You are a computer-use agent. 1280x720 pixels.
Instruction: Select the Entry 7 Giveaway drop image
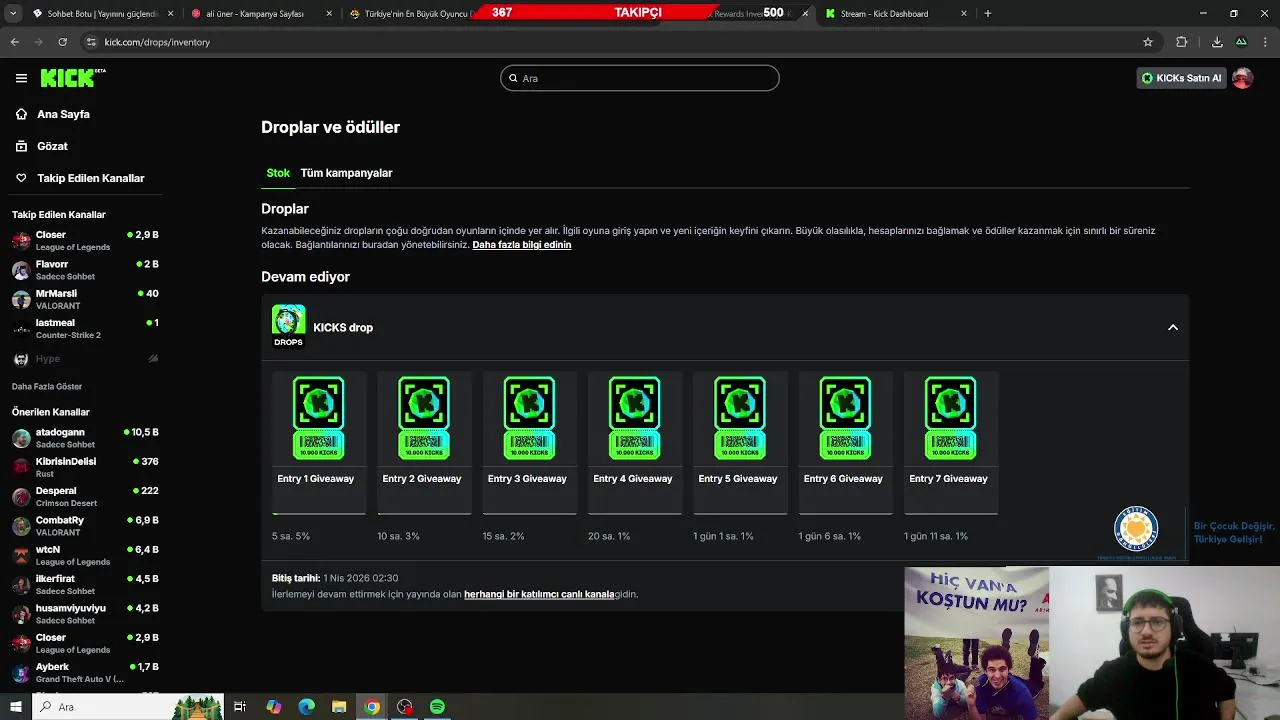pyautogui.click(x=950, y=418)
